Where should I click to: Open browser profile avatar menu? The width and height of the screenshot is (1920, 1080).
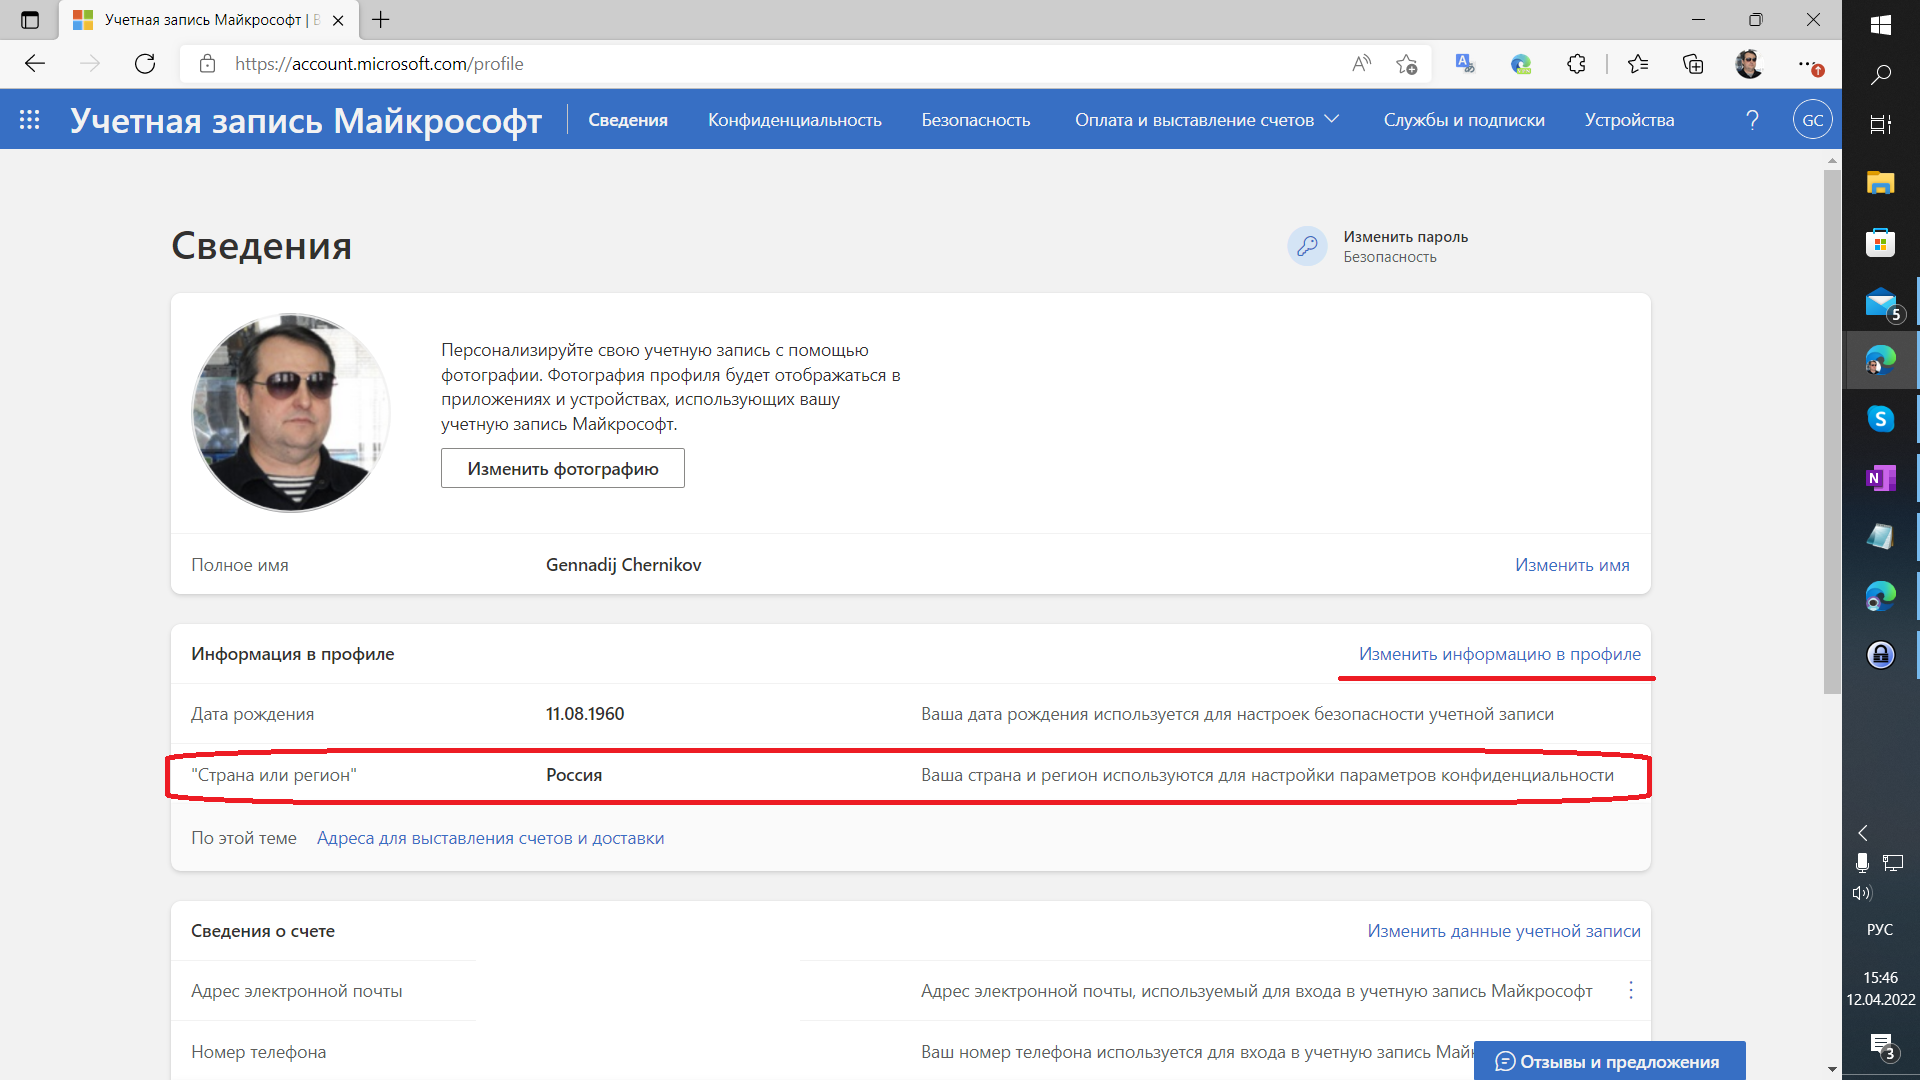[x=1749, y=64]
